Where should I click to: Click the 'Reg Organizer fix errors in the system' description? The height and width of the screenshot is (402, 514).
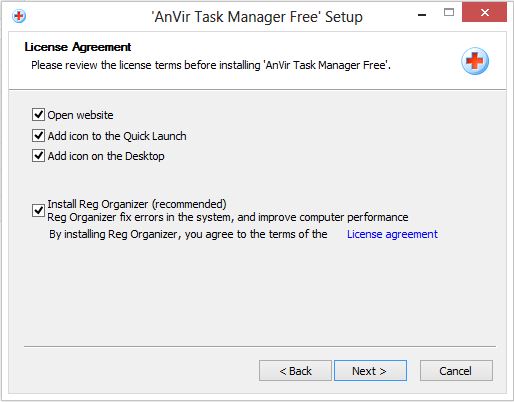(228, 217)
